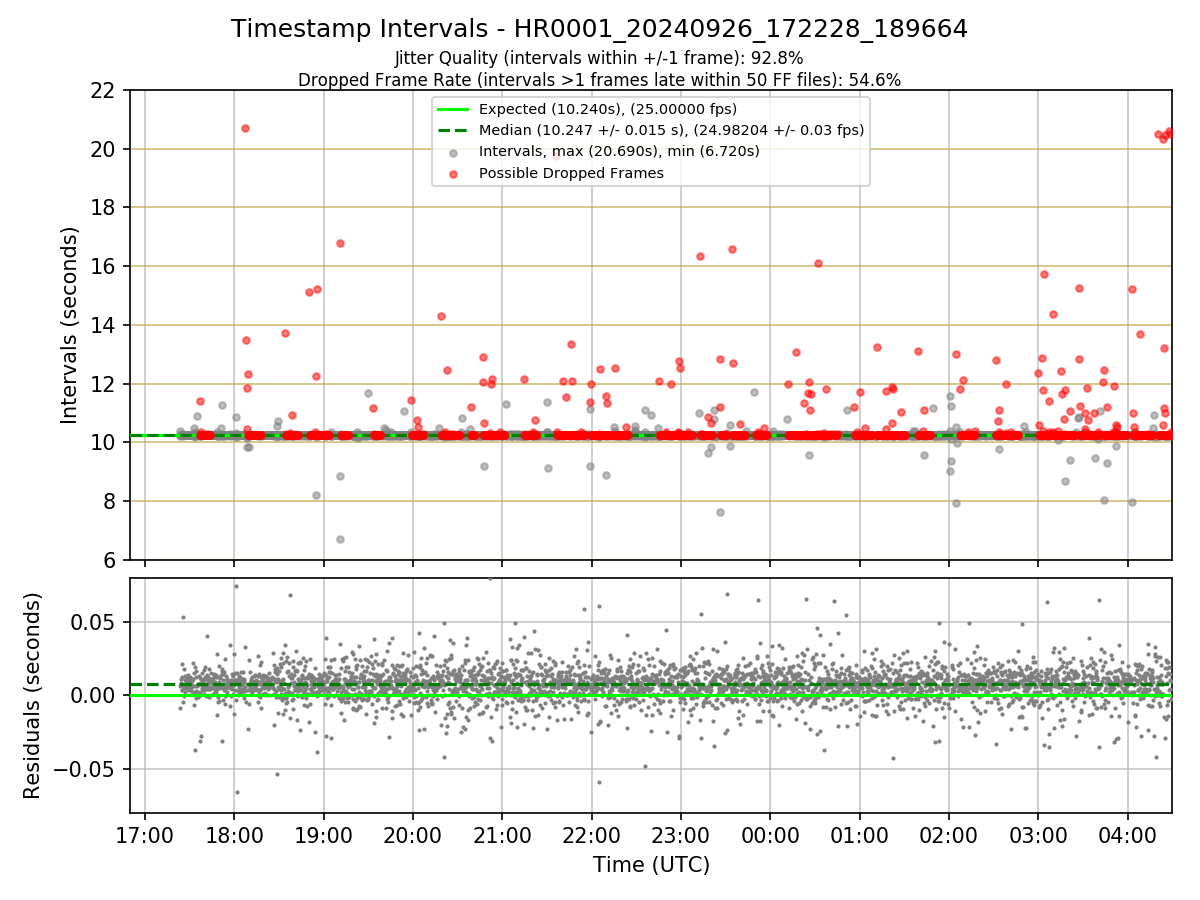
Task: Click legend entry 'Median (10.247 +/- 0.015 s)'
Action: [671, 130]
